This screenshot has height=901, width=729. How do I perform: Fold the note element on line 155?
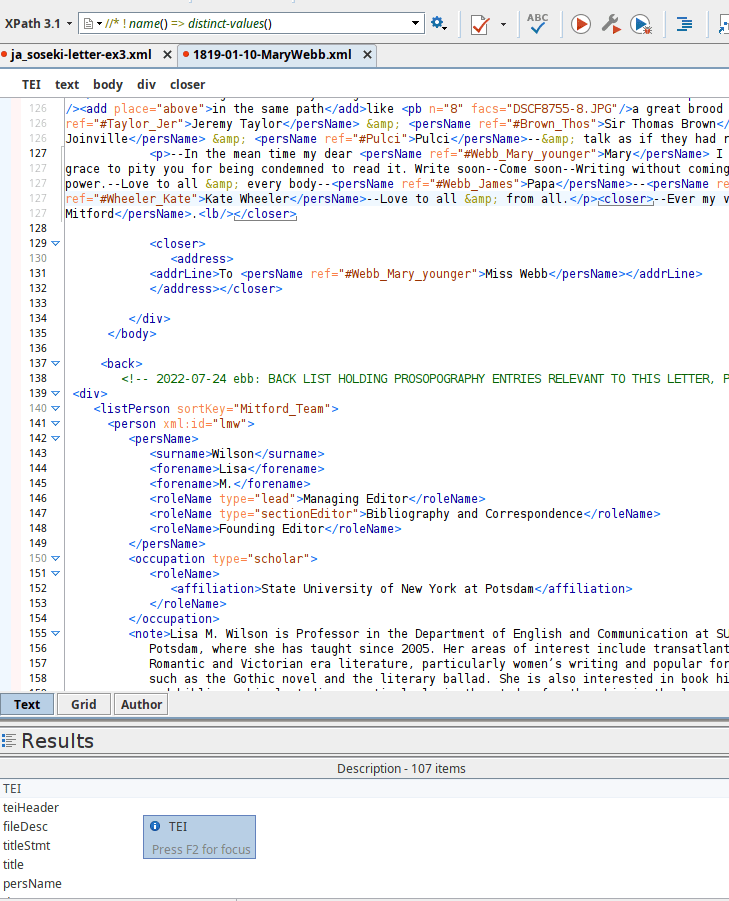click(x=56, y=633)
